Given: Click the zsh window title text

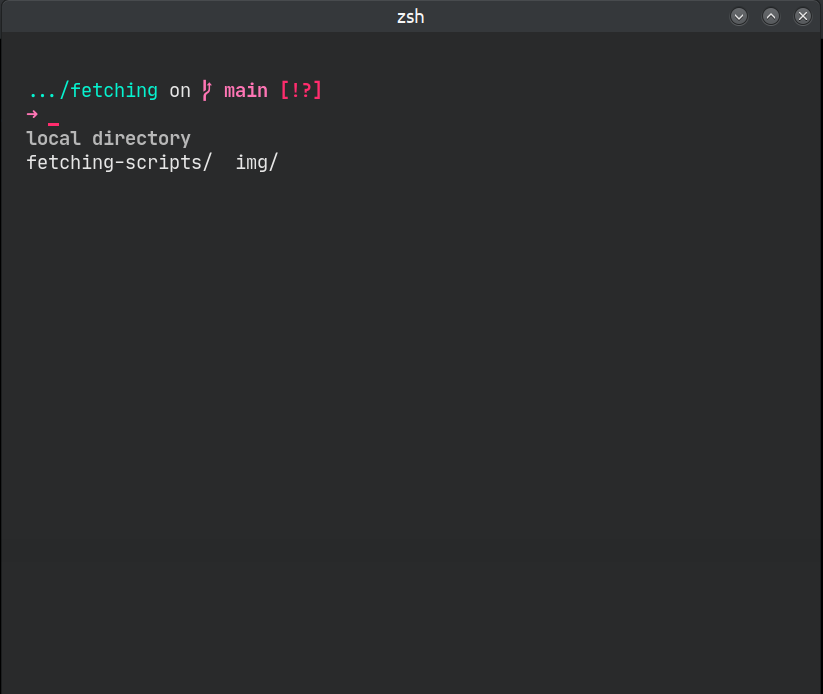Looking at the screenshot, I should [412, 16].
